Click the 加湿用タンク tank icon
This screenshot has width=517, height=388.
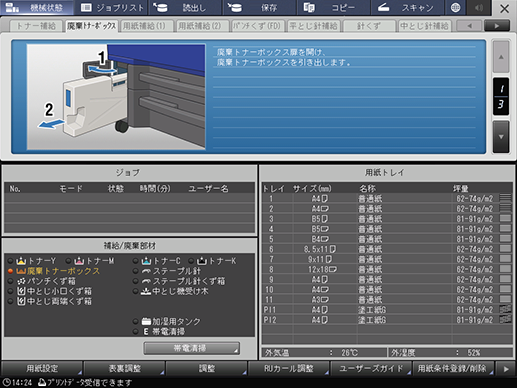(x=146, y=321)
